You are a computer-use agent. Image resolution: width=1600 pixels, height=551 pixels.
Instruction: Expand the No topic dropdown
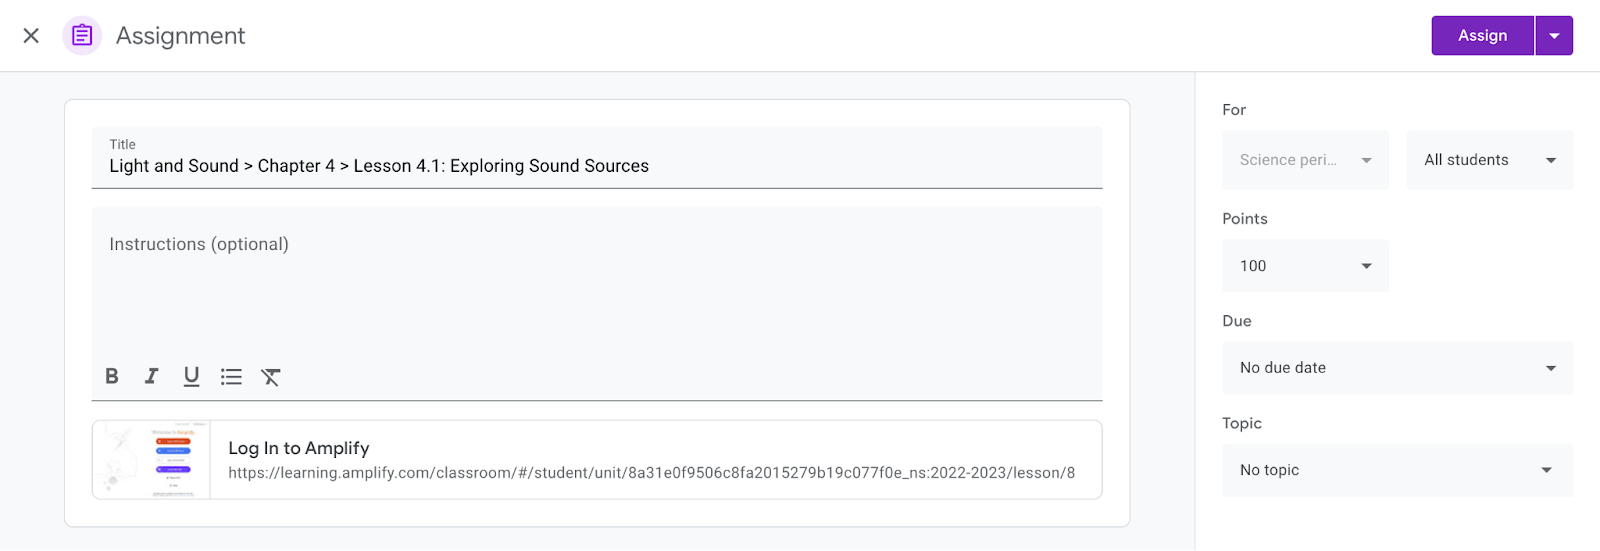[x=1397, y=470]
